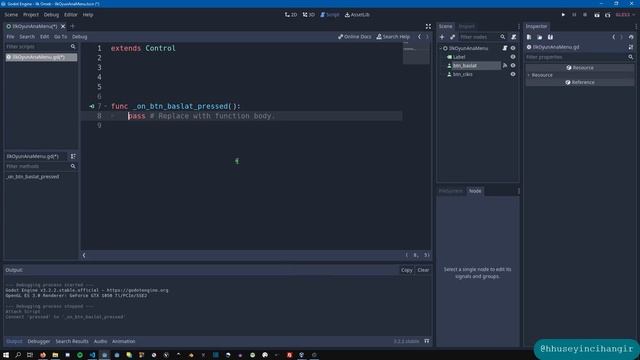Screen dimensions: 640x360
Task: Fold the function at line 7
Action: tap(106, 106)
